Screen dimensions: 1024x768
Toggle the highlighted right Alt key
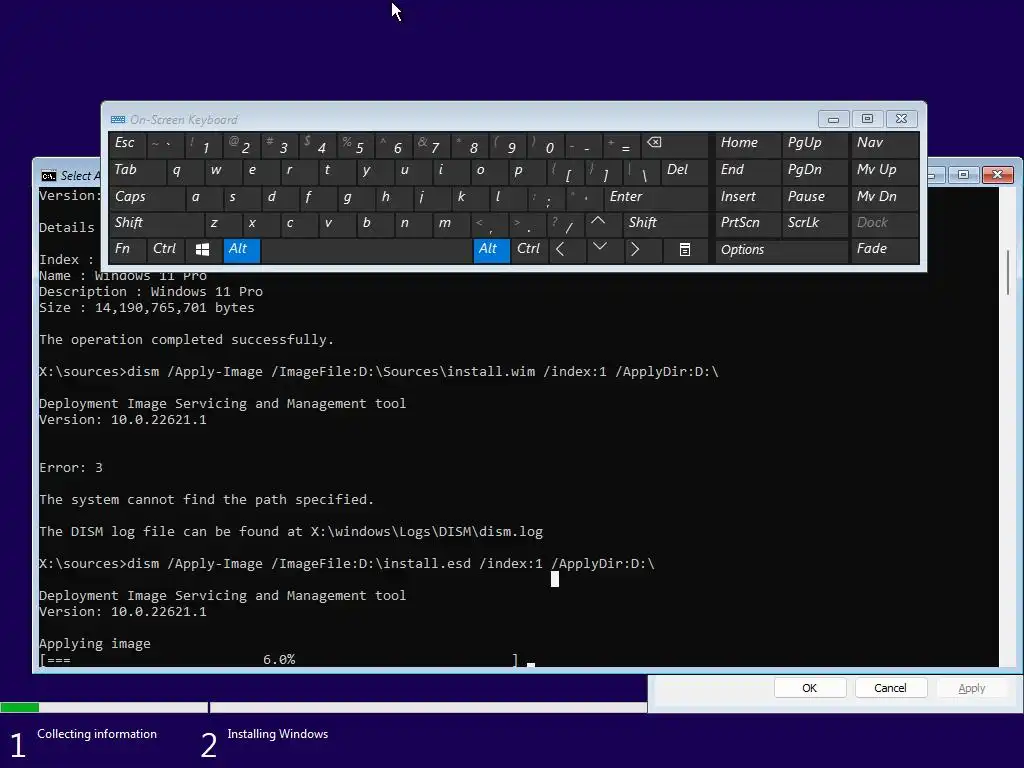coord(491,249)
